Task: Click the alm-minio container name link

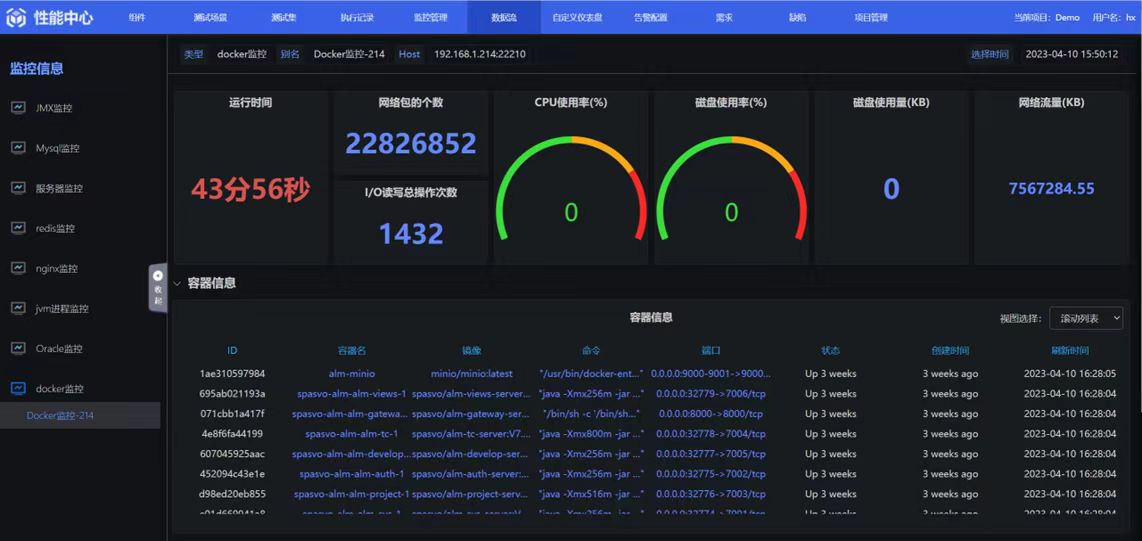Action: point(351,374)
